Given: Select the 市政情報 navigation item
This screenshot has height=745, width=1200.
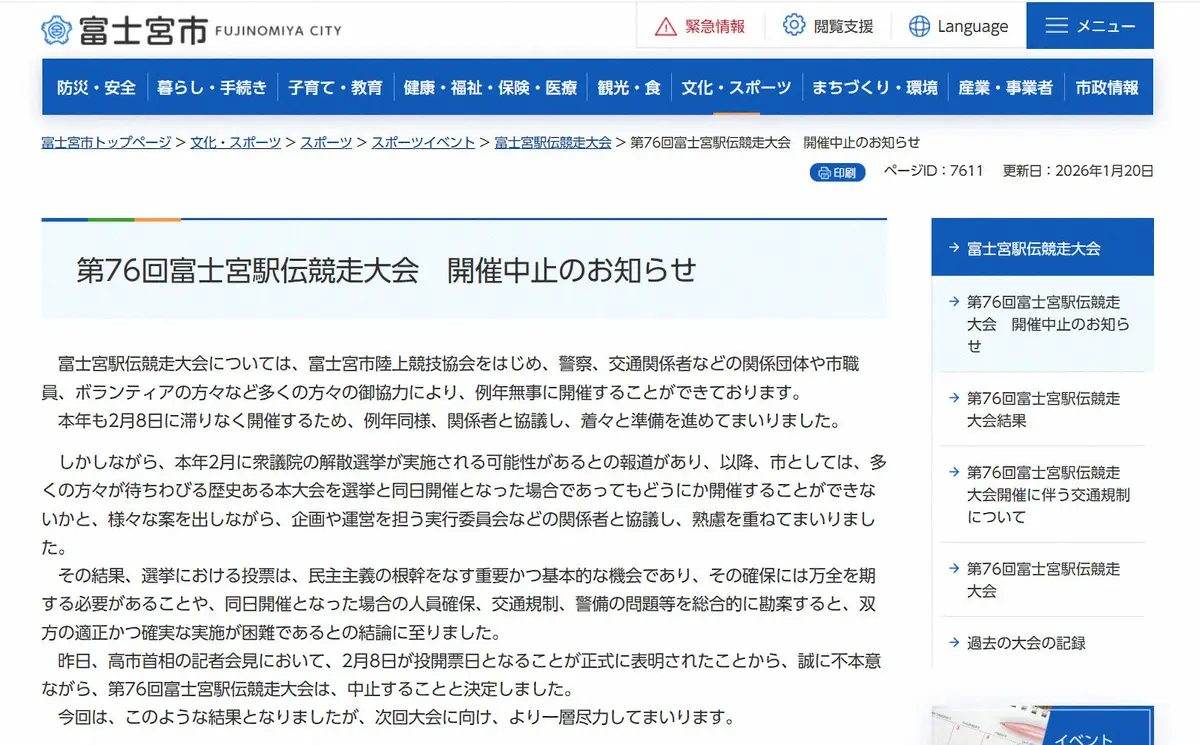Looking at the screenshot, I should pos(1107,88).
